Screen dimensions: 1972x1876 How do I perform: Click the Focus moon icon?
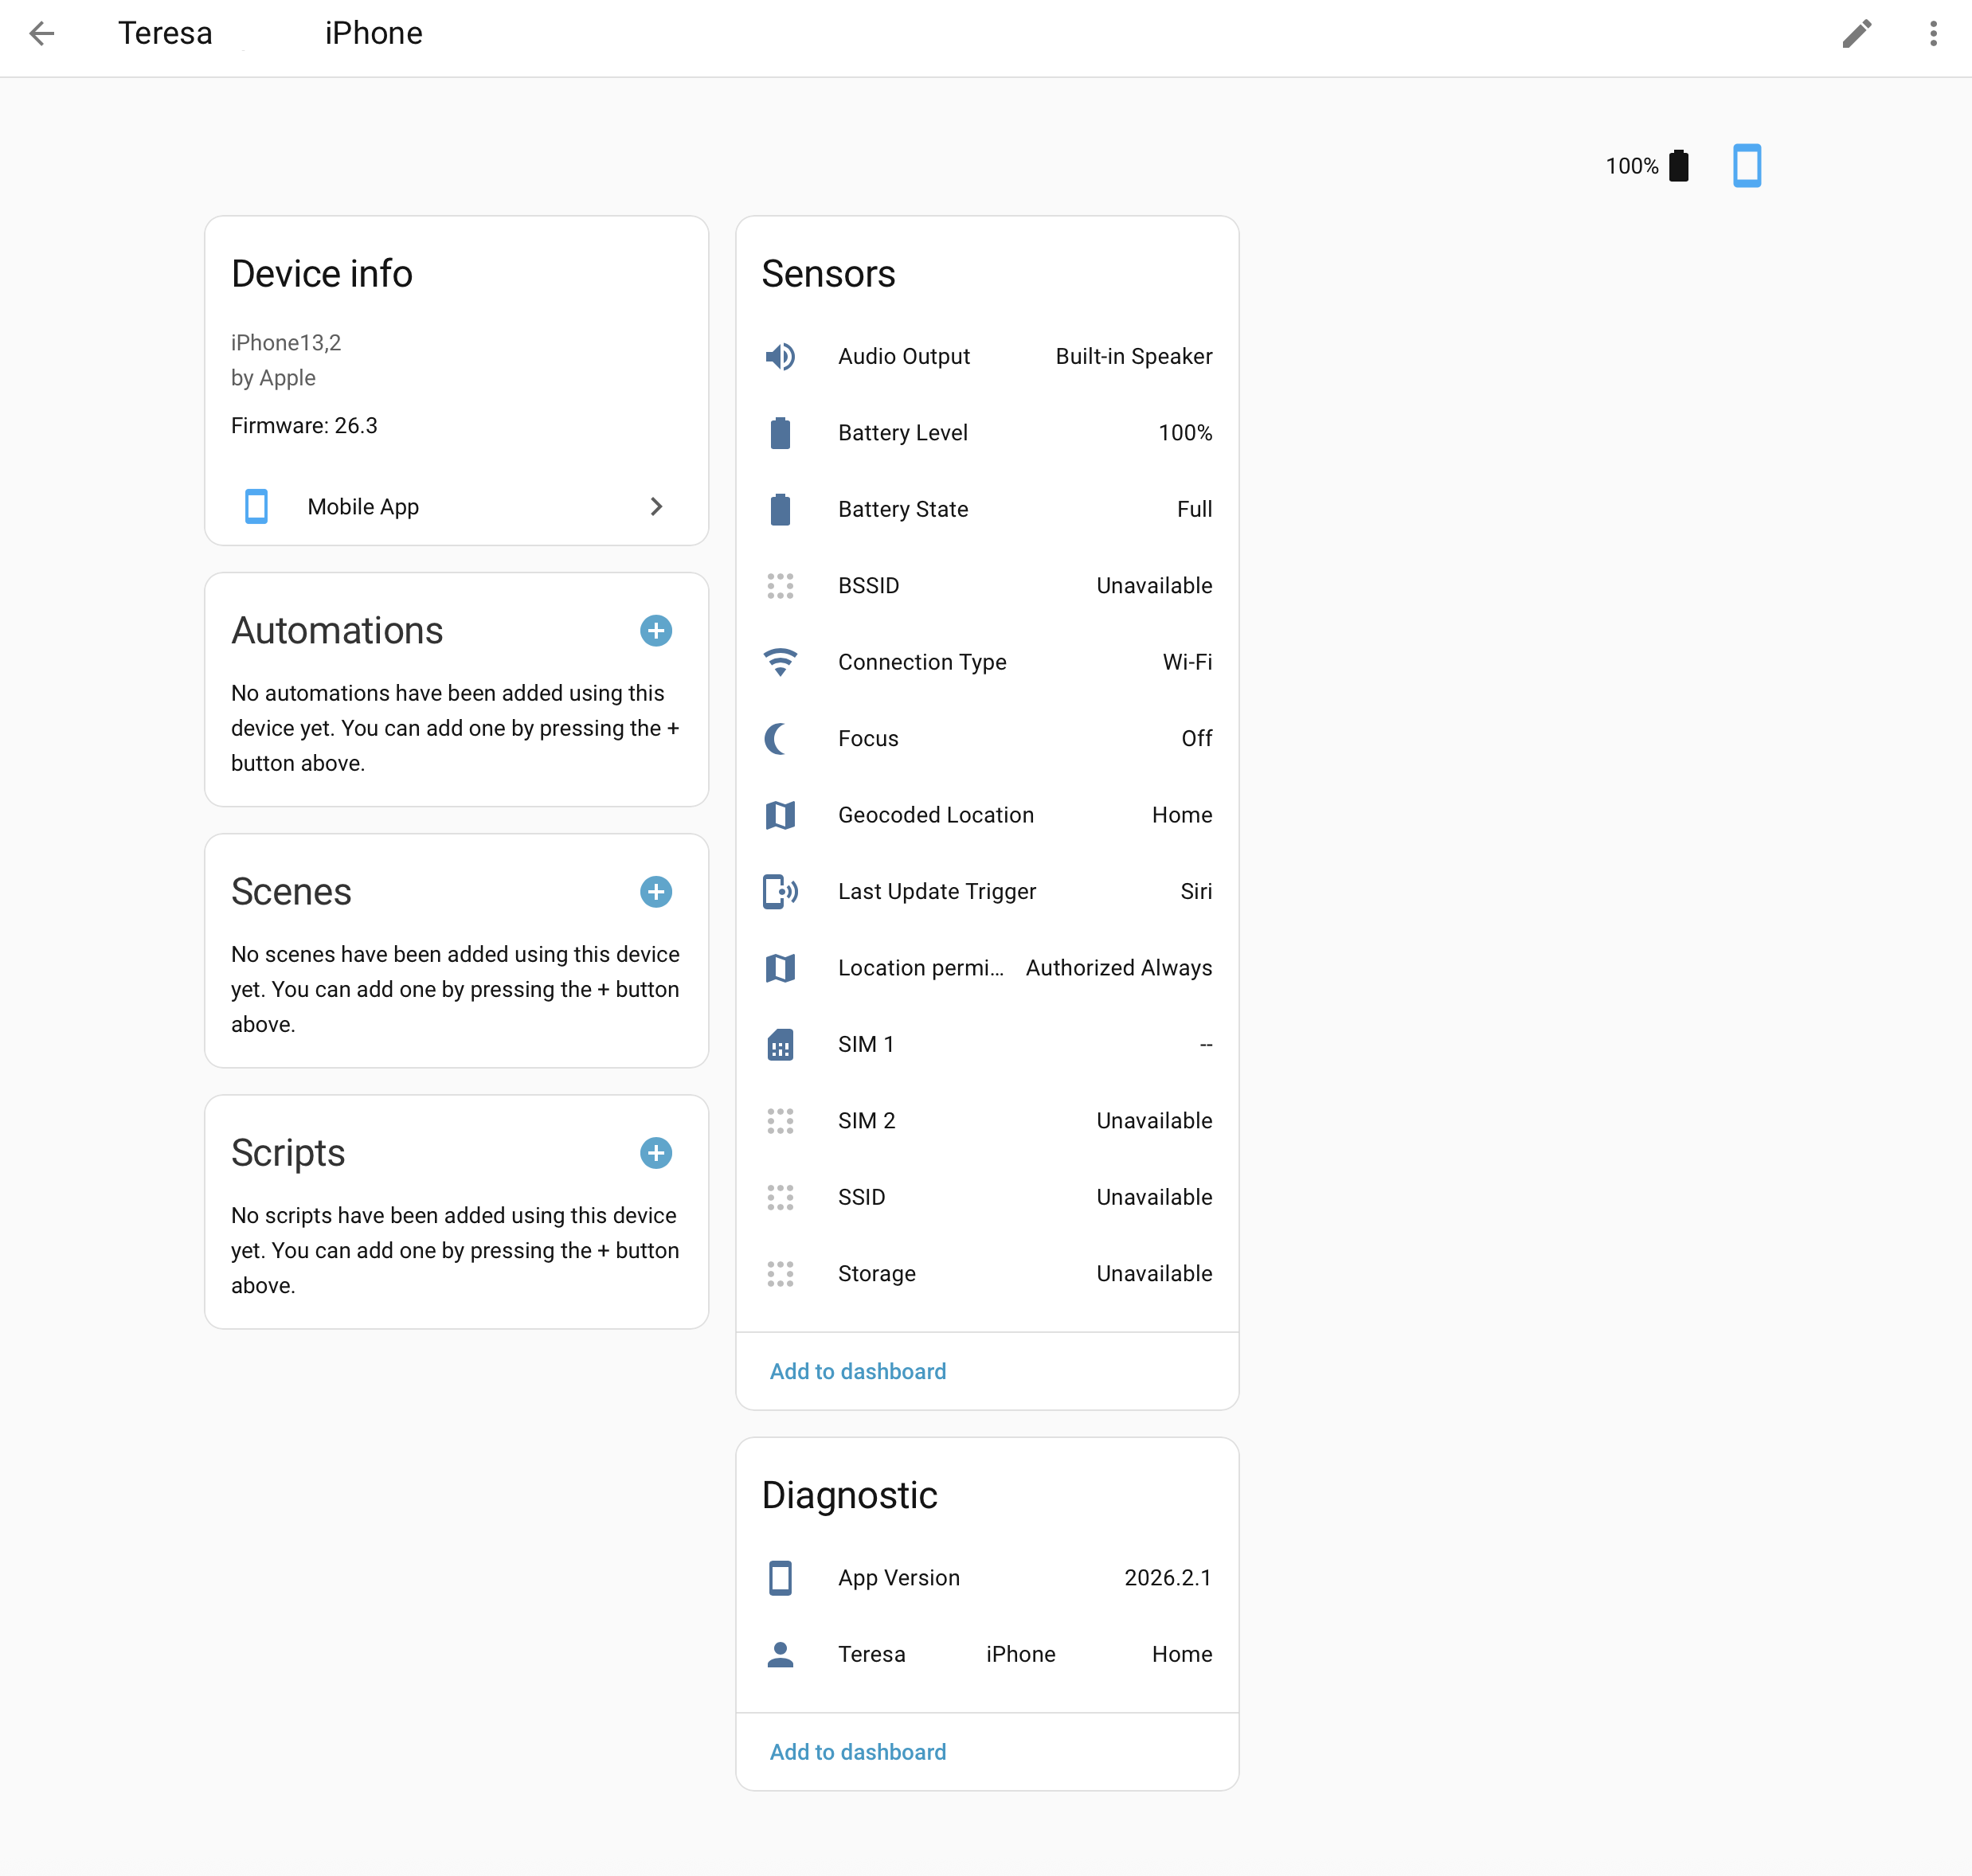tap(778, 739)
